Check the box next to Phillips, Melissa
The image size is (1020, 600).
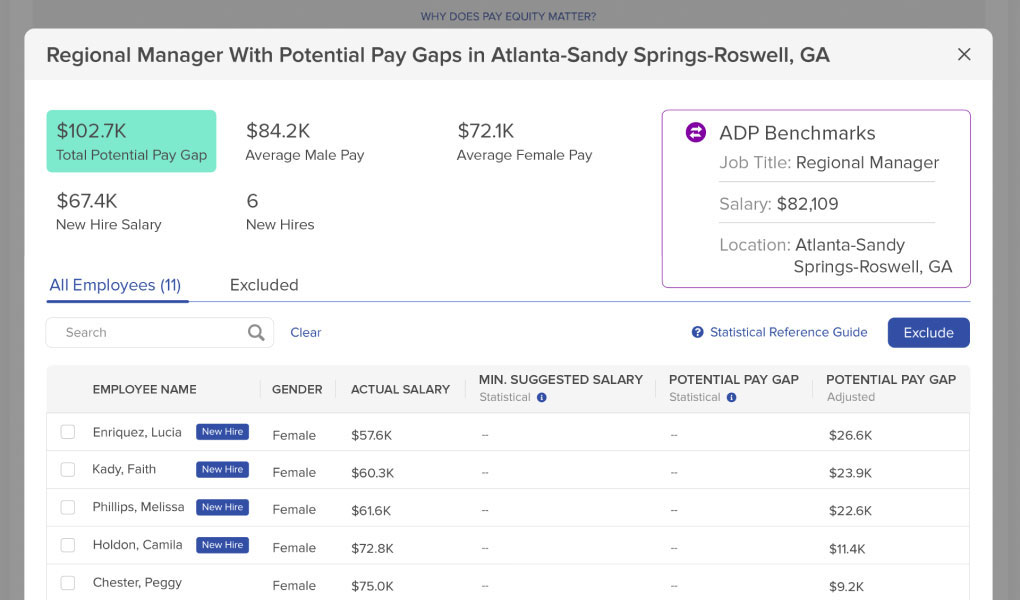pyautogui.click(x=68, y=508)
